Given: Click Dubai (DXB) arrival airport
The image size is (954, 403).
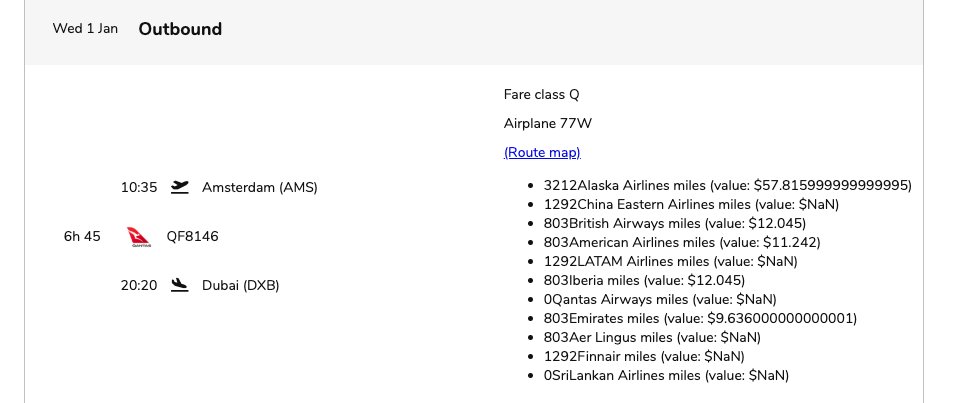Looking at the screenshot, I should coord(240,286).
